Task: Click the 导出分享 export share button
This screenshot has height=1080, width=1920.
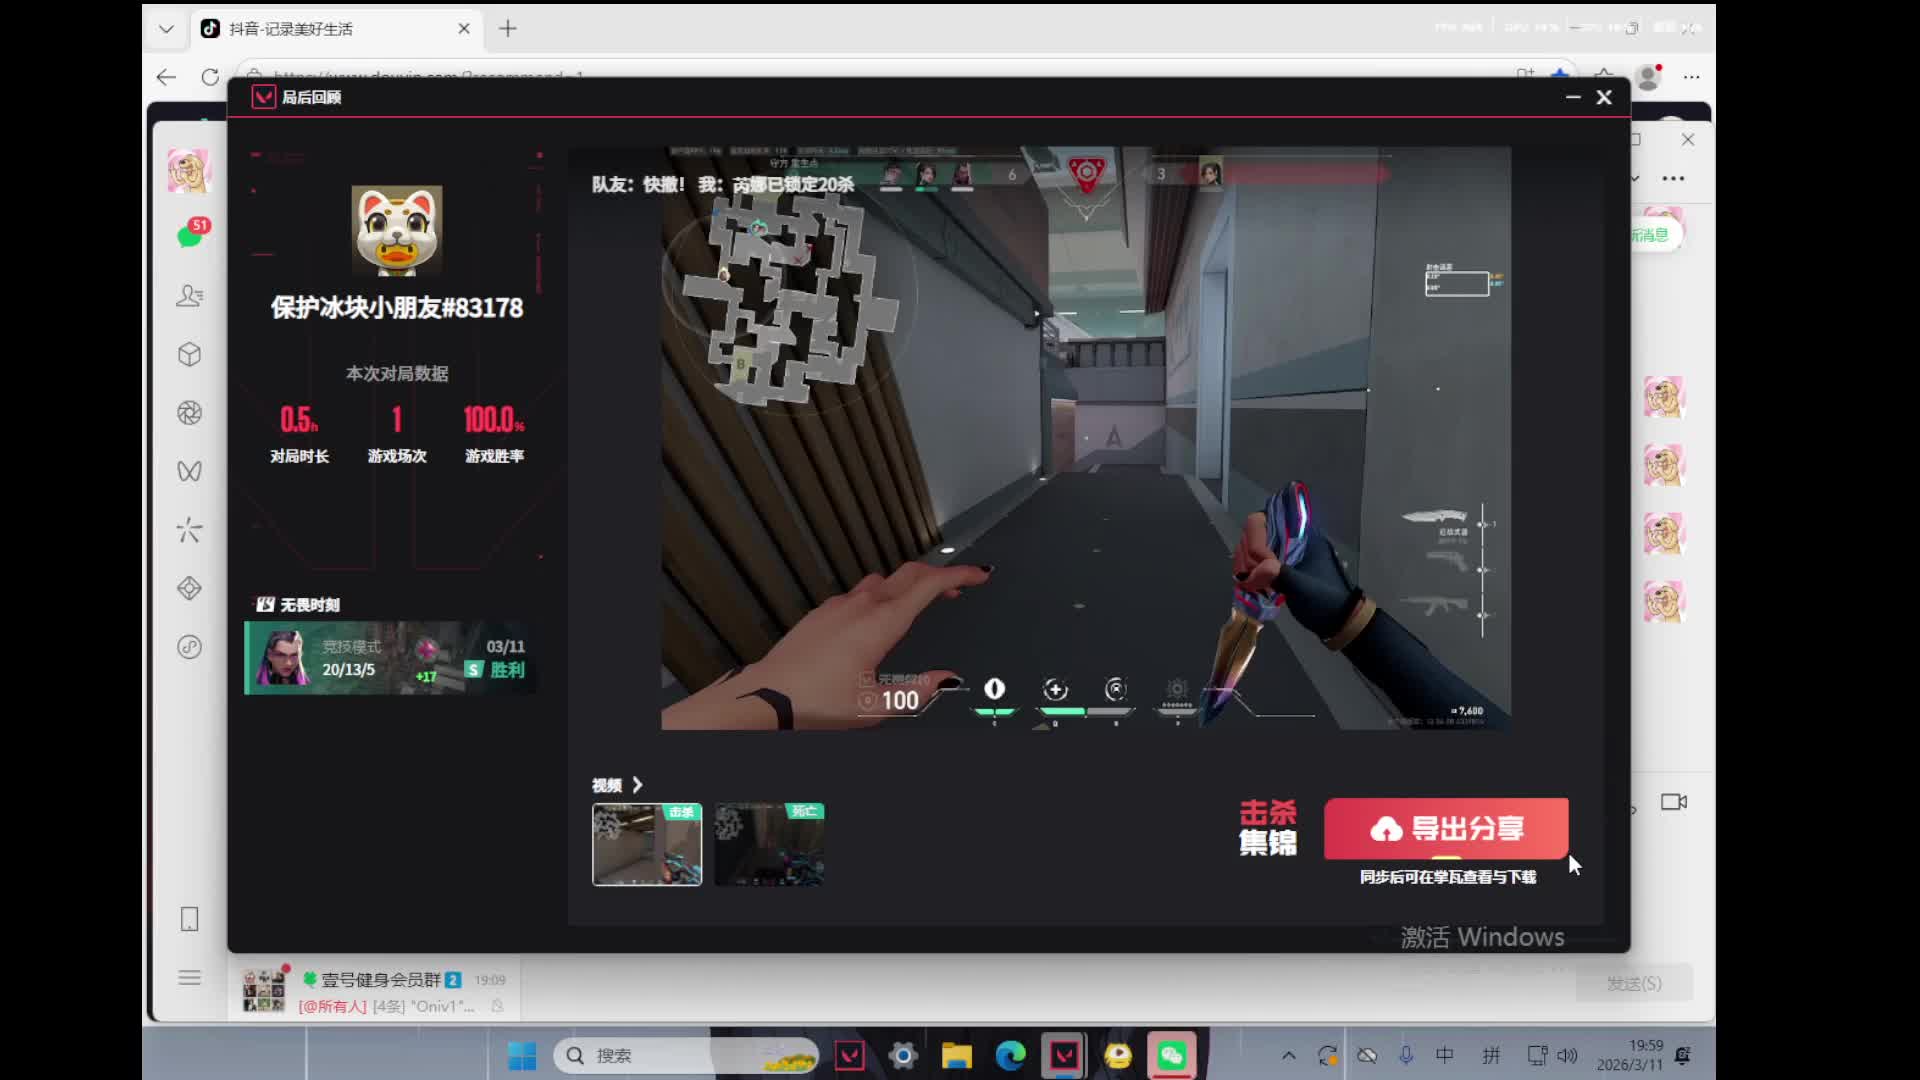Action: [x=1446, y=828]
